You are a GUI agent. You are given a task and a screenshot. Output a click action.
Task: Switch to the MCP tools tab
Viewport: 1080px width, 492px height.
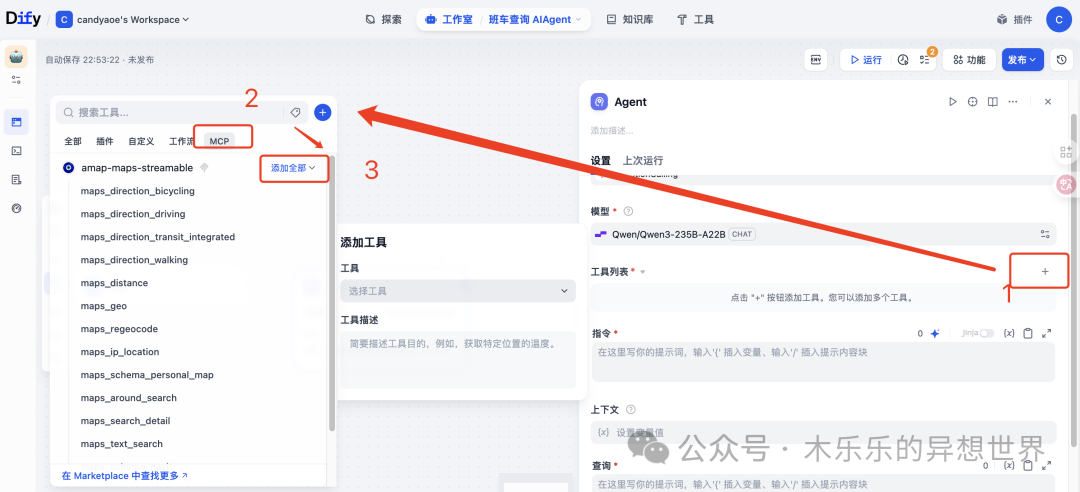(219, 141)
